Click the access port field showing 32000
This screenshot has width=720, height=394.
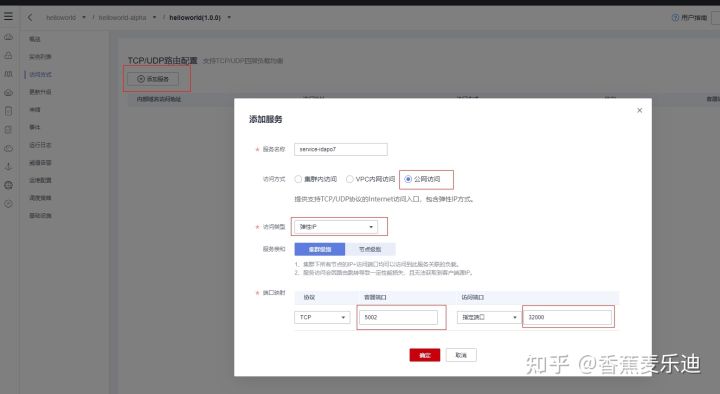coord(568,317)
